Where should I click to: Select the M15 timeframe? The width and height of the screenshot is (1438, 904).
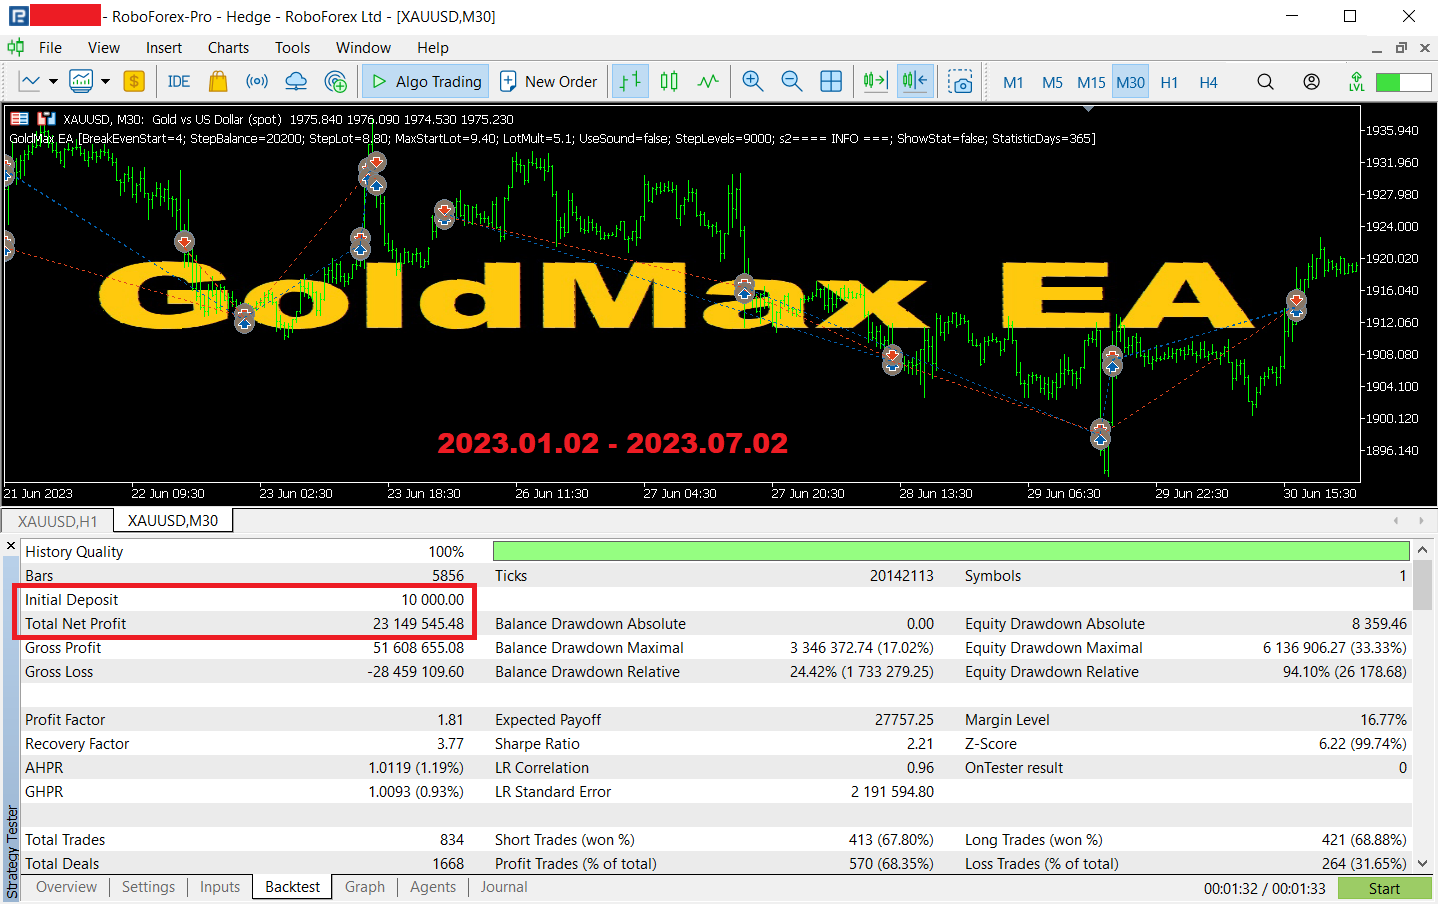click(x=1091, y=83)
